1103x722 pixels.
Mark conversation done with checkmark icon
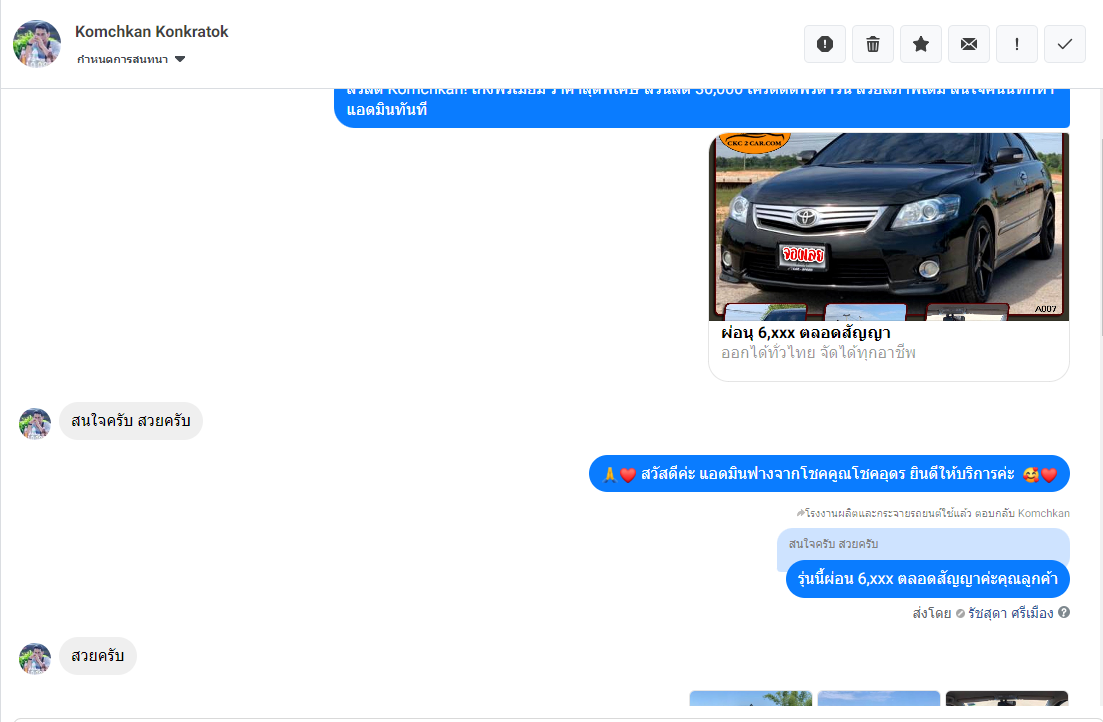click(1064, 44)
